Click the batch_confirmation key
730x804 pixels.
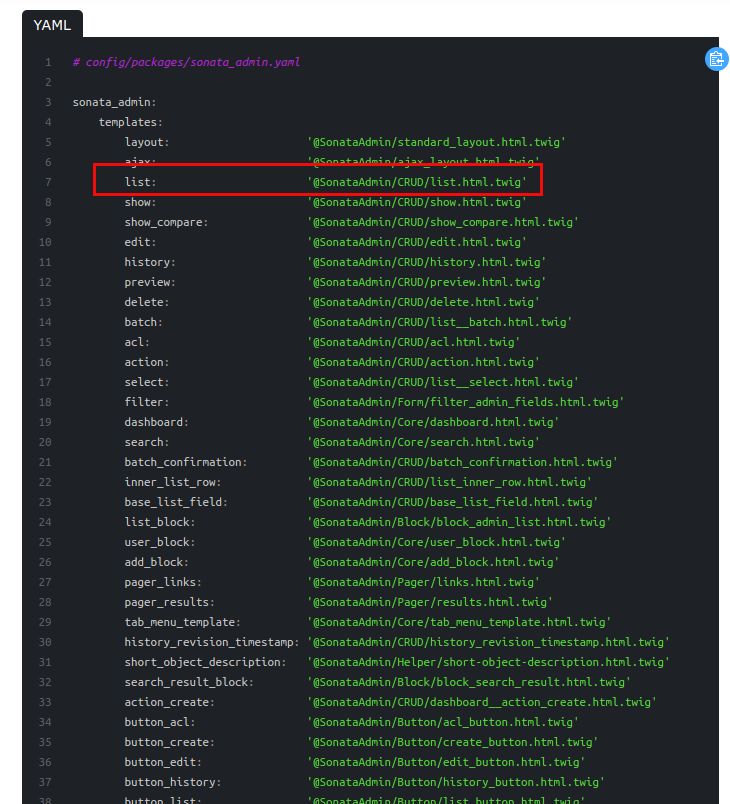(x=185, y=462)
